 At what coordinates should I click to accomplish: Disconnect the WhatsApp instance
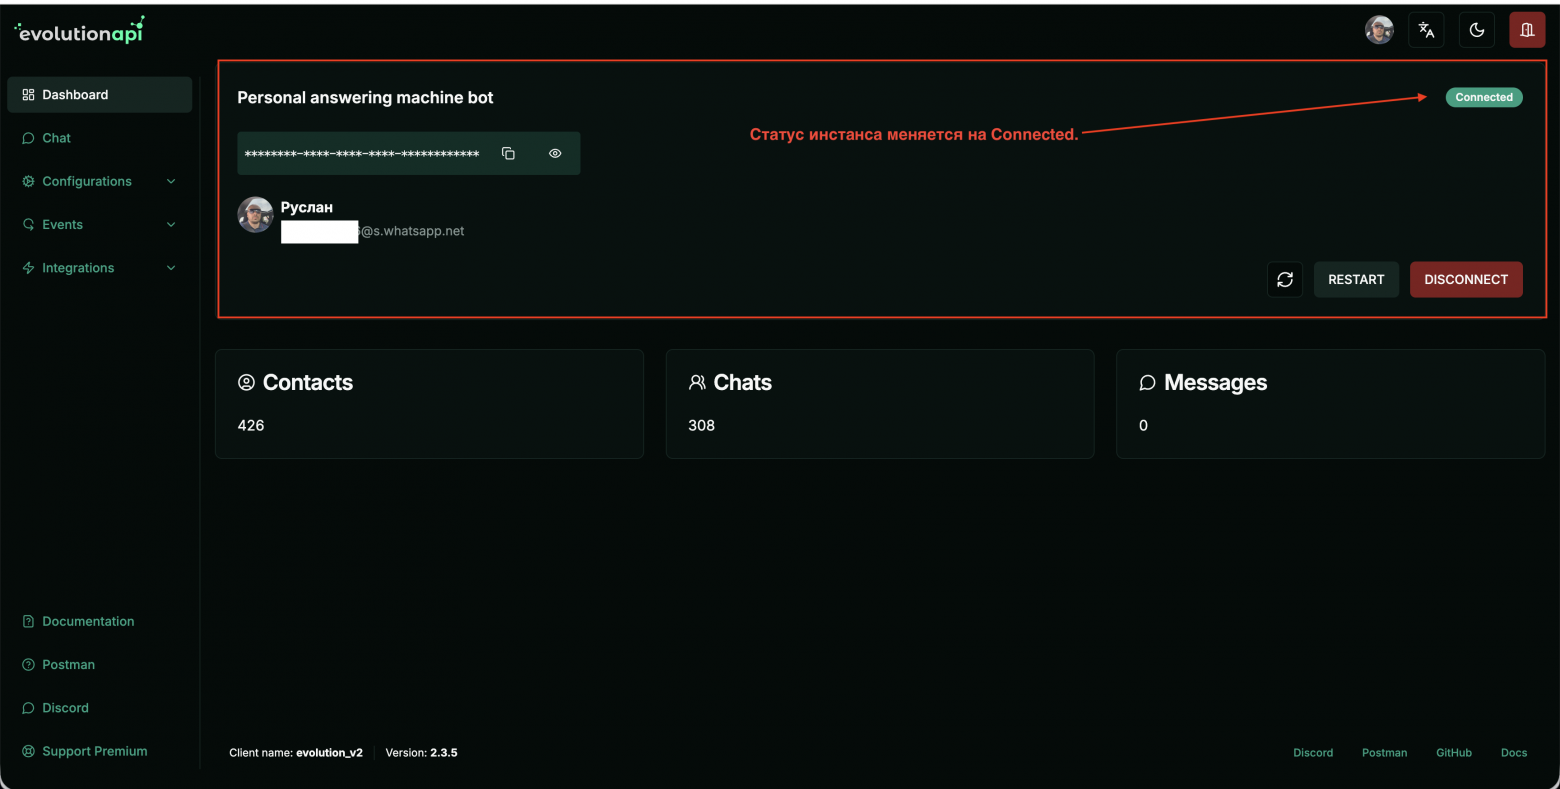(1466, 280)
